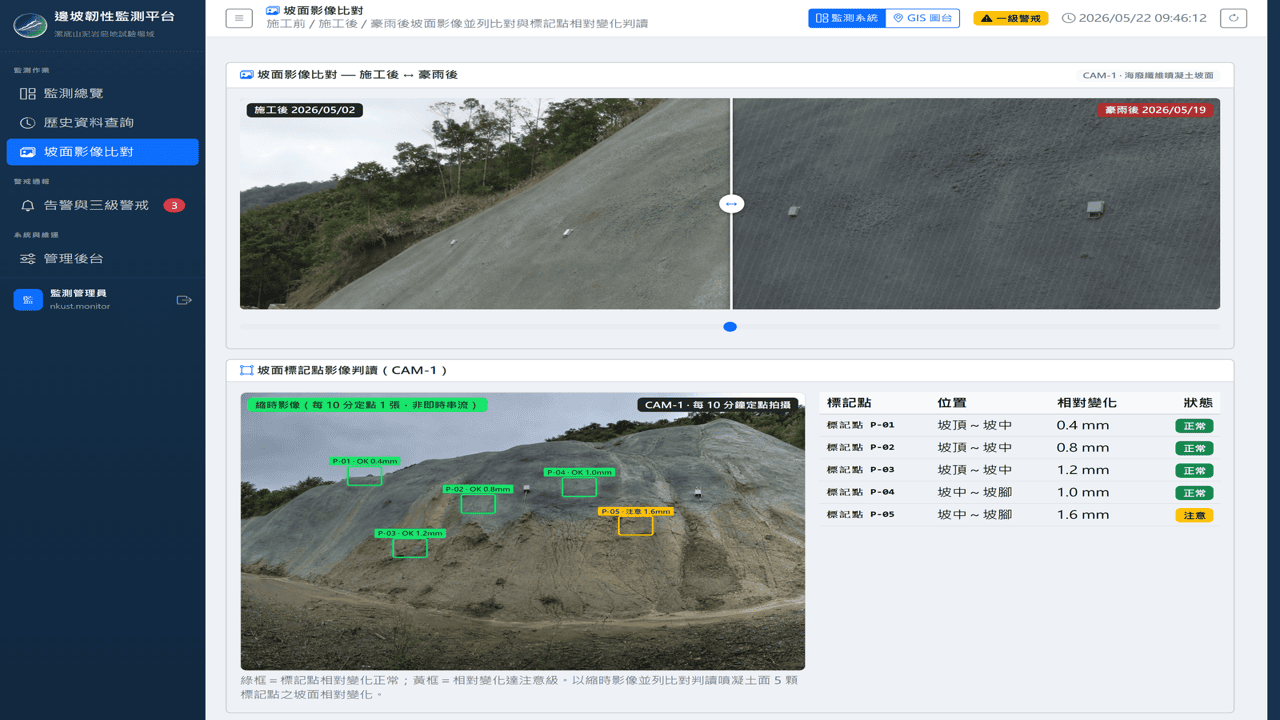This screenshot has width=1280, height=720.
Task: Click the P-01 green marker box on image
Action: pyautogui.click(x=364, y=475)
